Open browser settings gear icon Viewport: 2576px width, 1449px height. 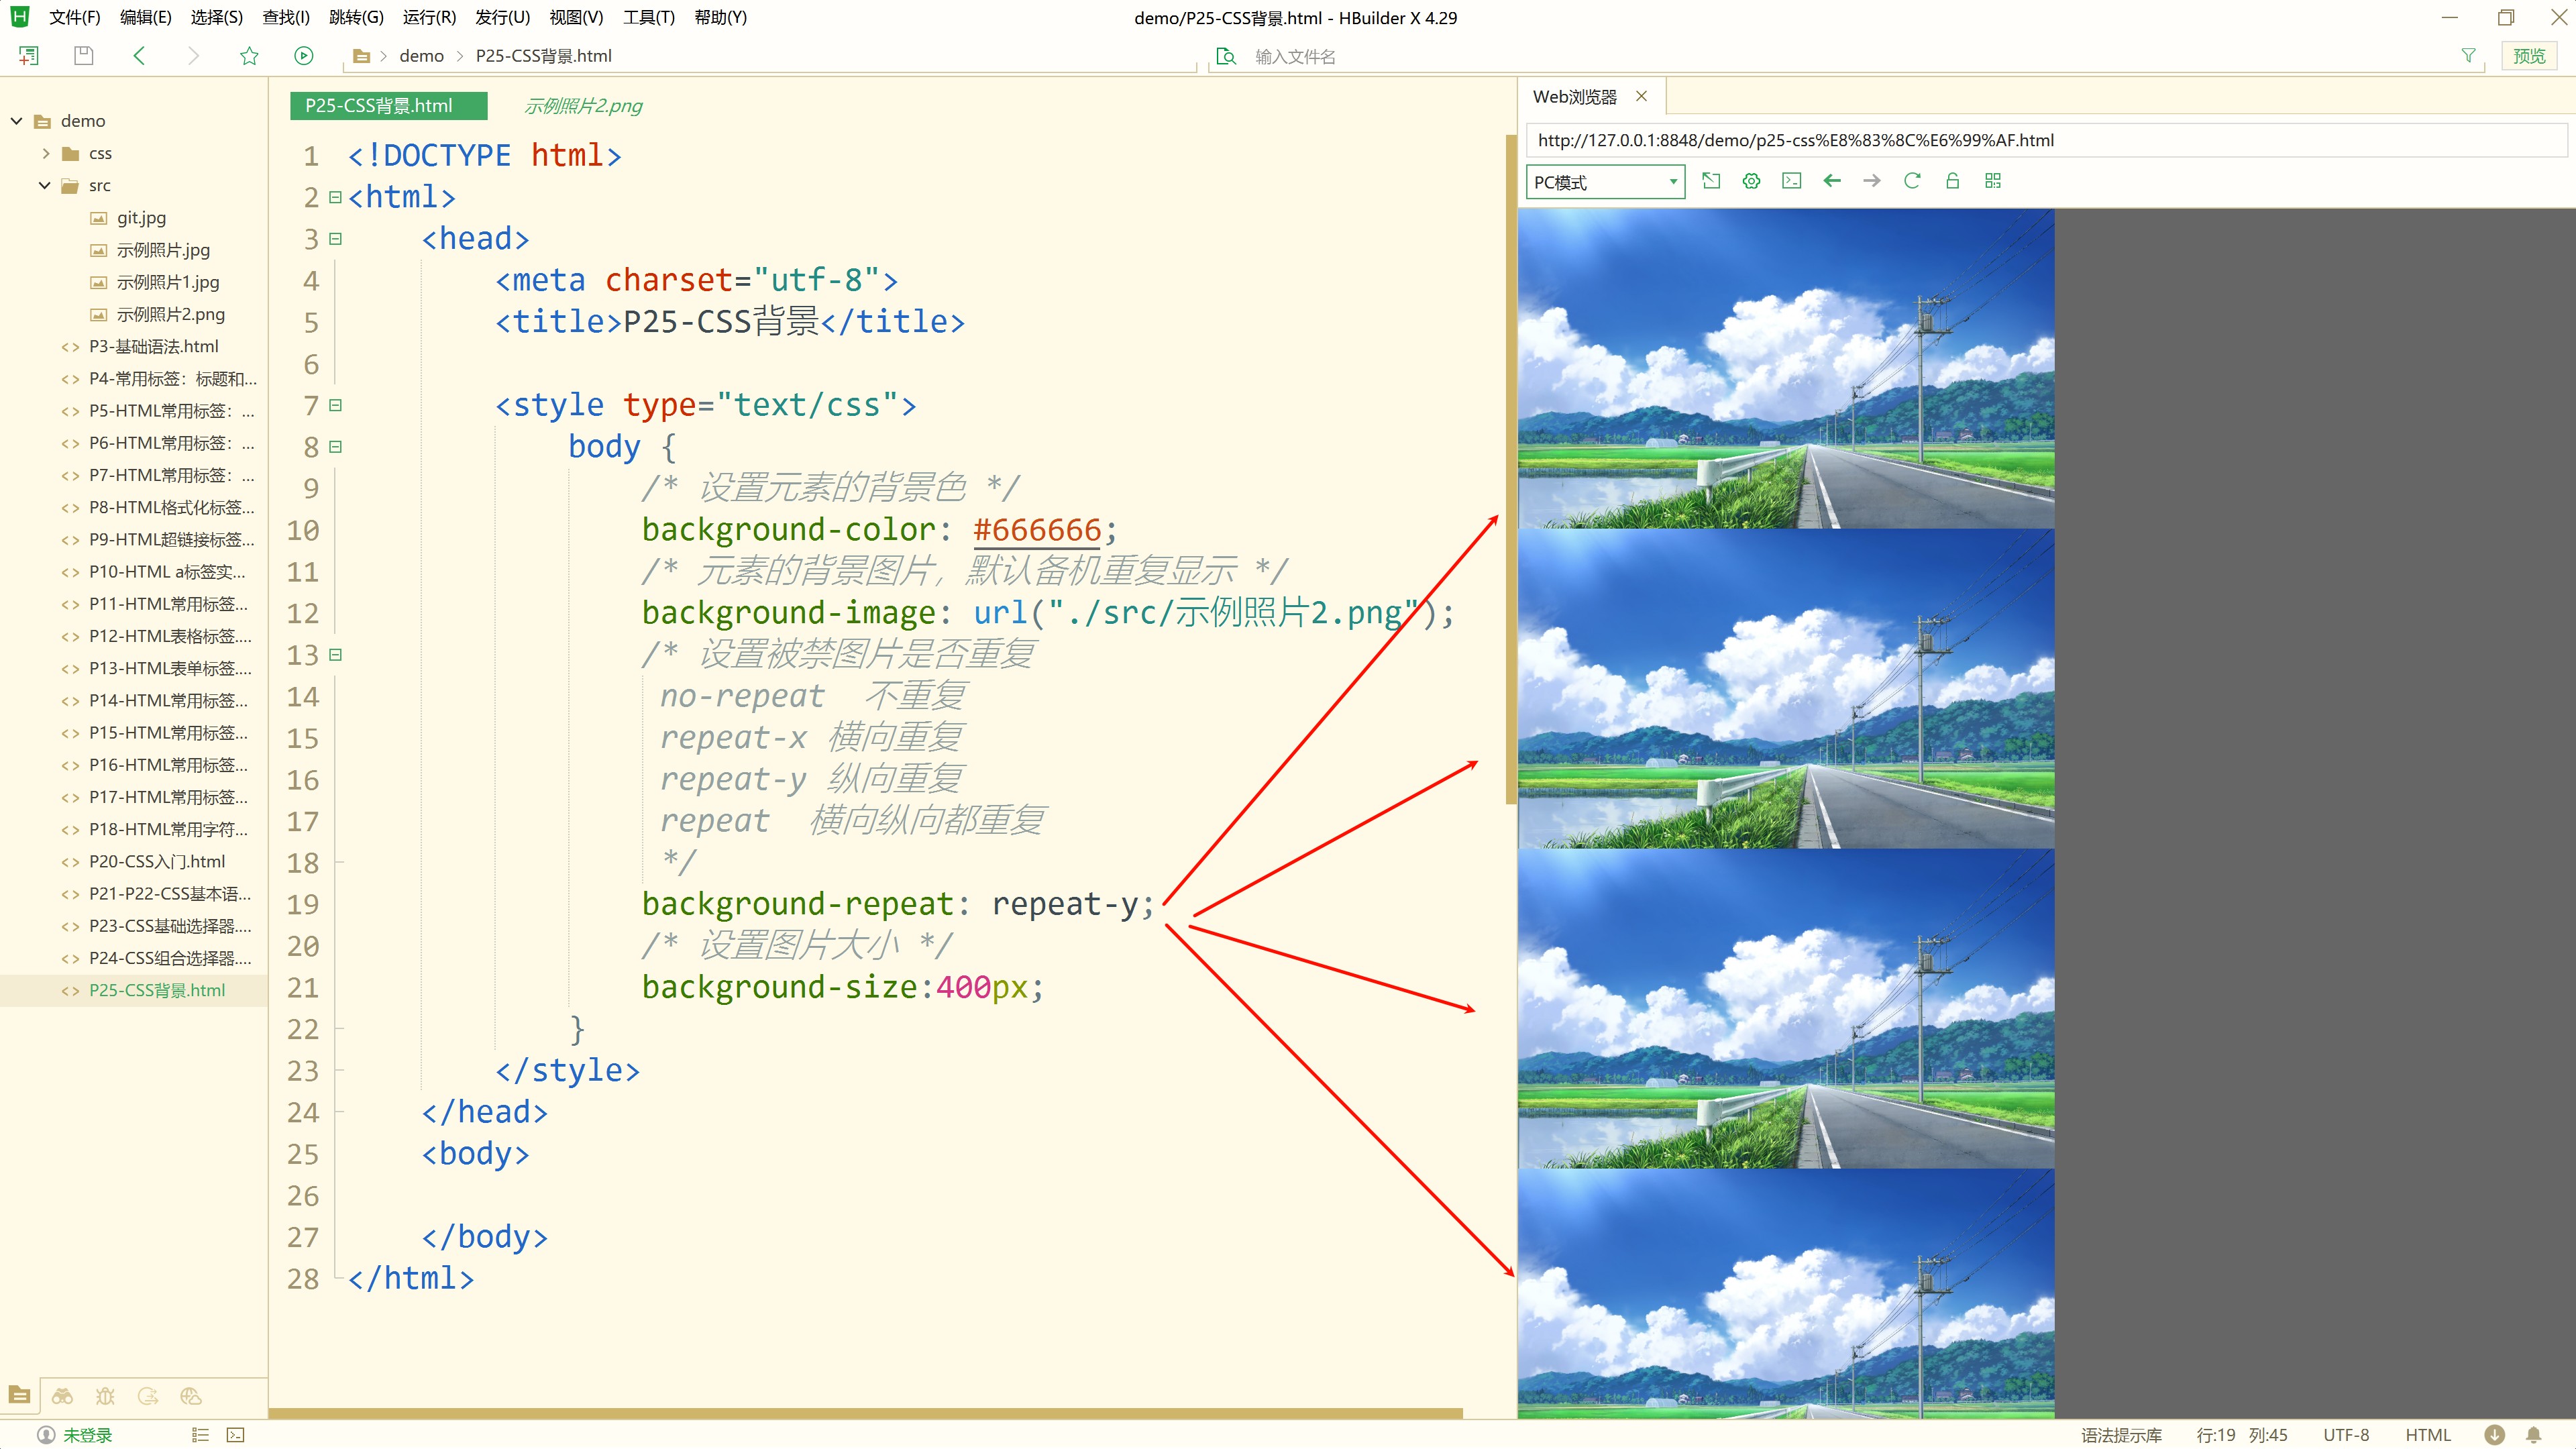pyautogui.click(x=1751, y=181)
